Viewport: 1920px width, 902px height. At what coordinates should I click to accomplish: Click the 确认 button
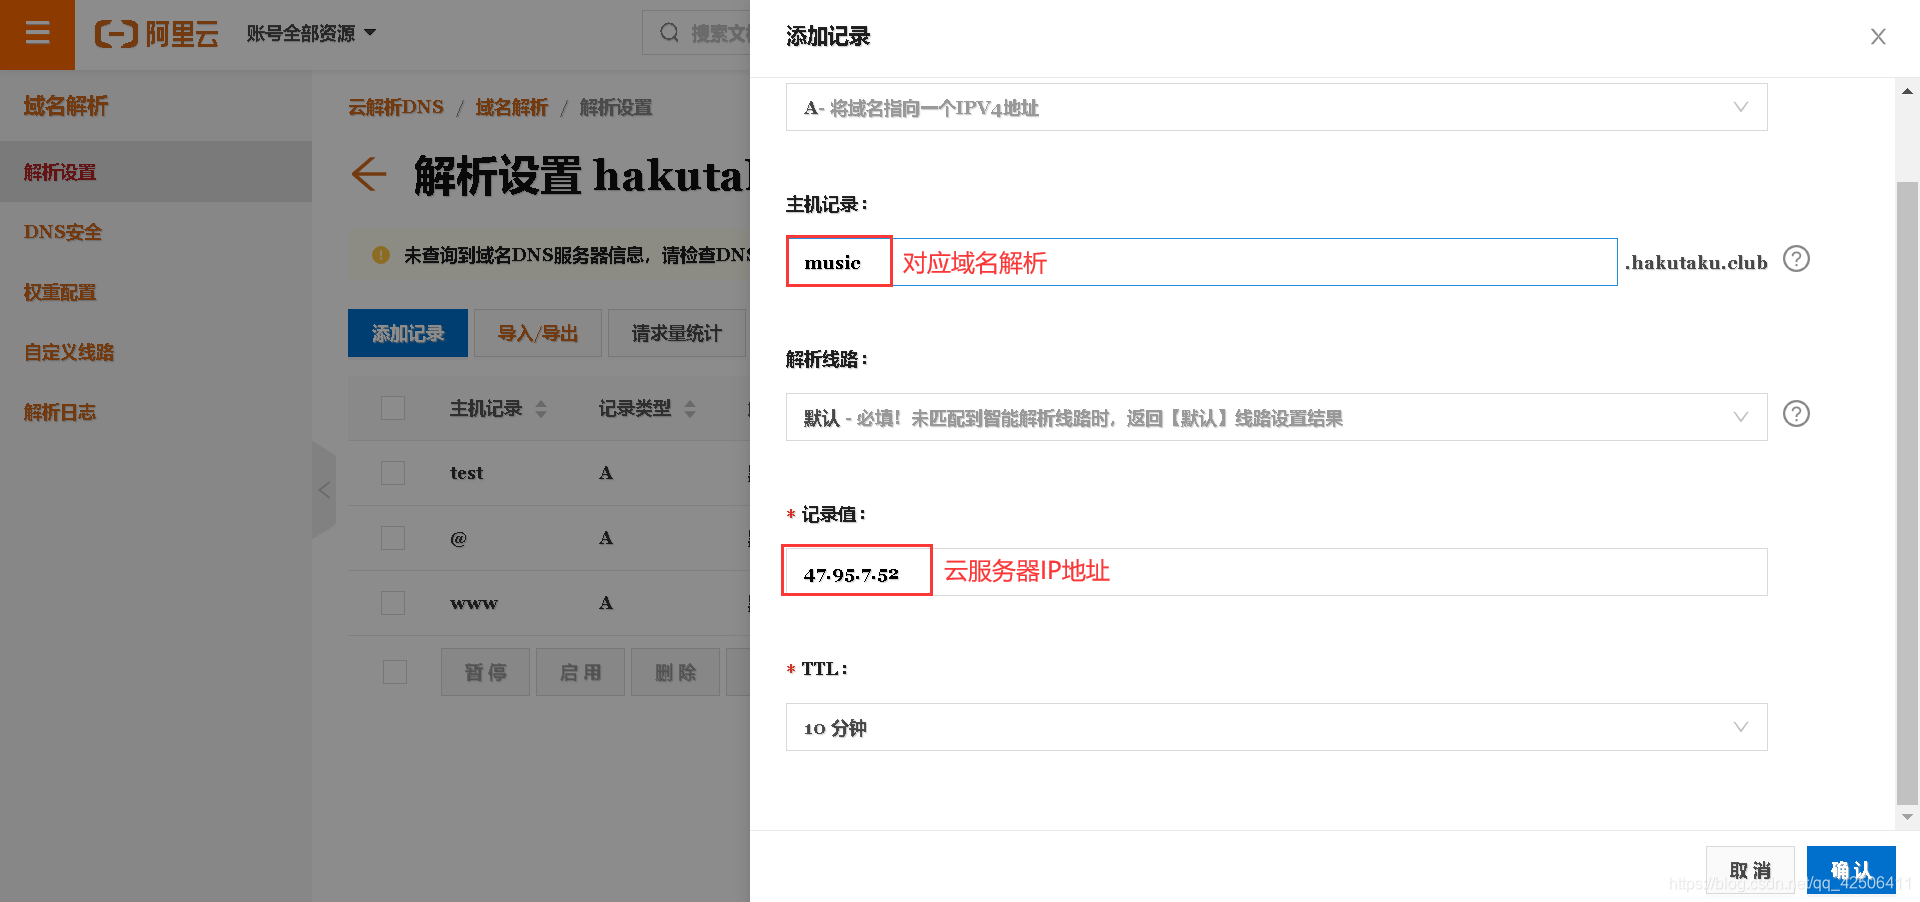1851,870
